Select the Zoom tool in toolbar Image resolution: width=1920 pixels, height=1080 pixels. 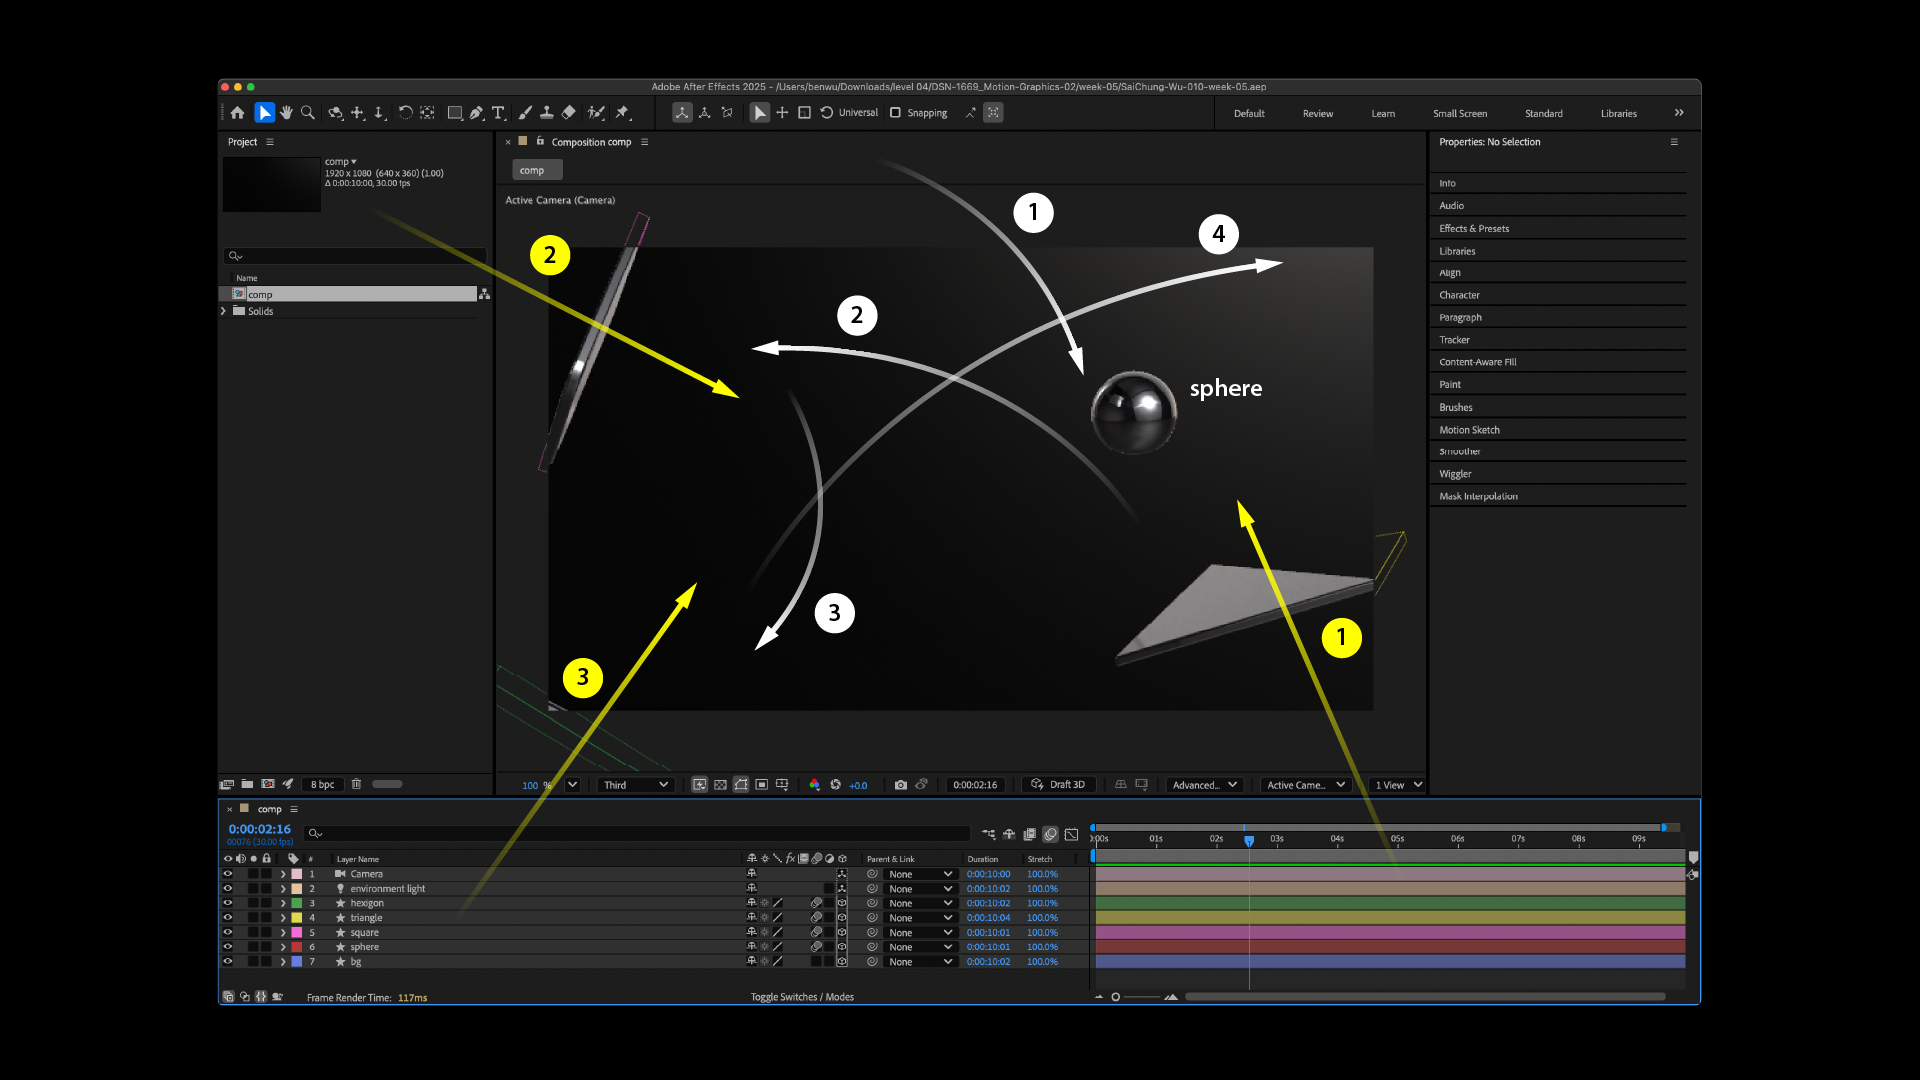[x=308, y=113]
